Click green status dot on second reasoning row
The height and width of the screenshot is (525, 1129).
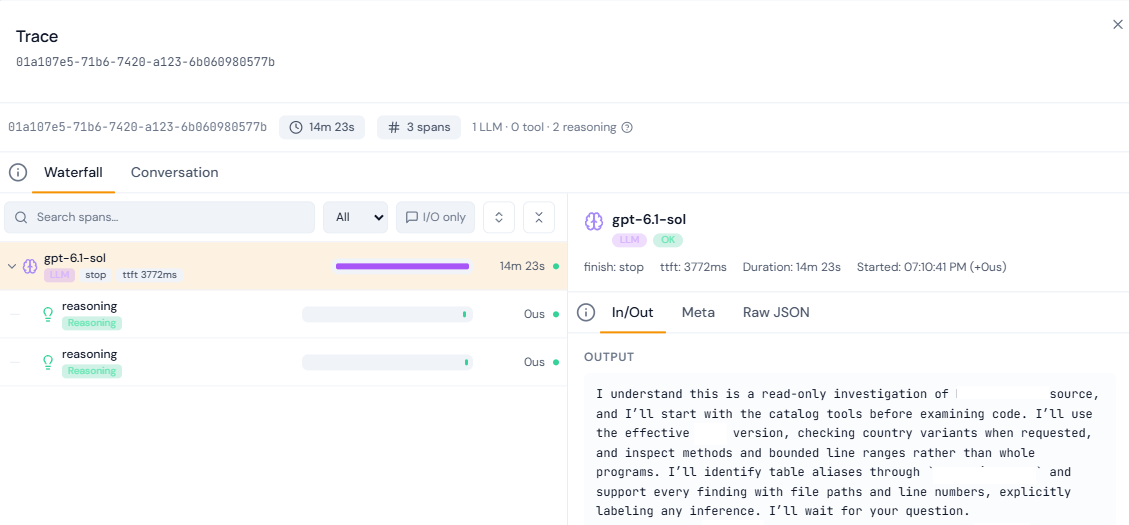tap(556, 362)
